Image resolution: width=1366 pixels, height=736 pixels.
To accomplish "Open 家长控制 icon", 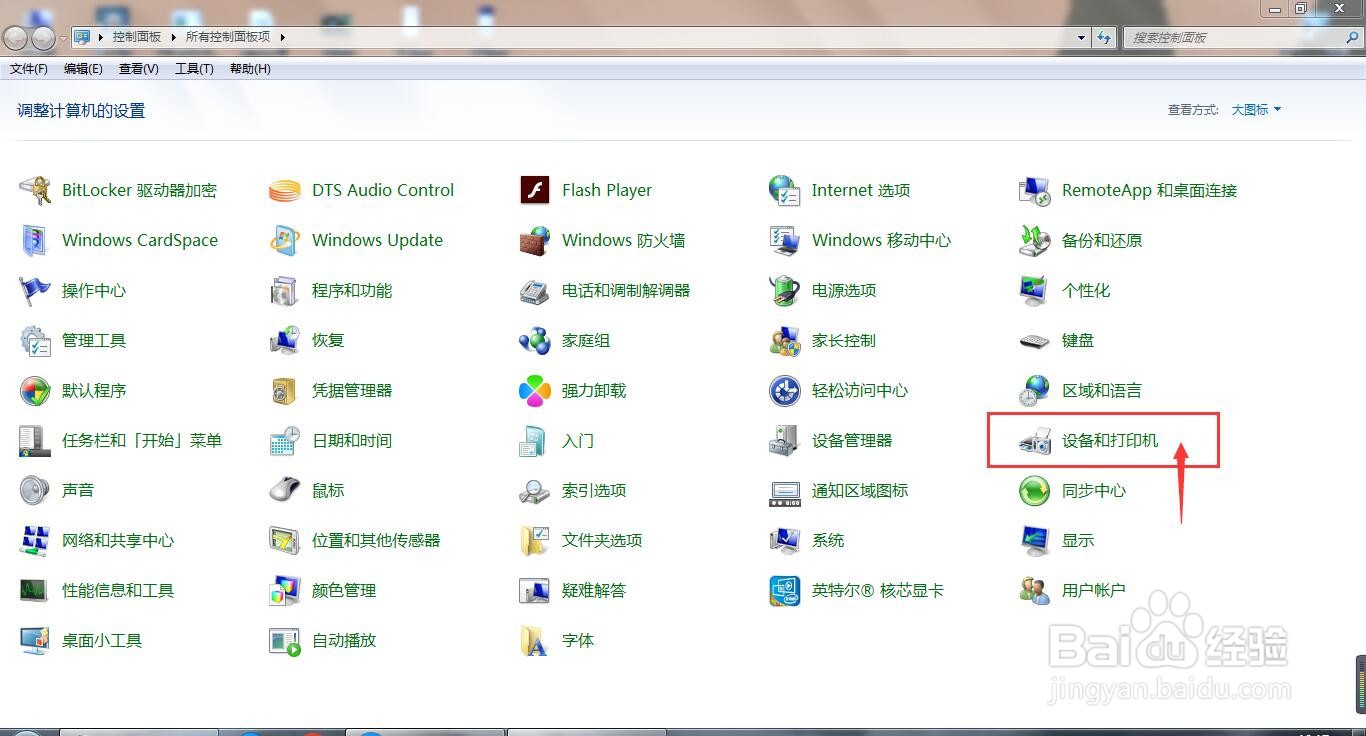I will coord(785,340).
